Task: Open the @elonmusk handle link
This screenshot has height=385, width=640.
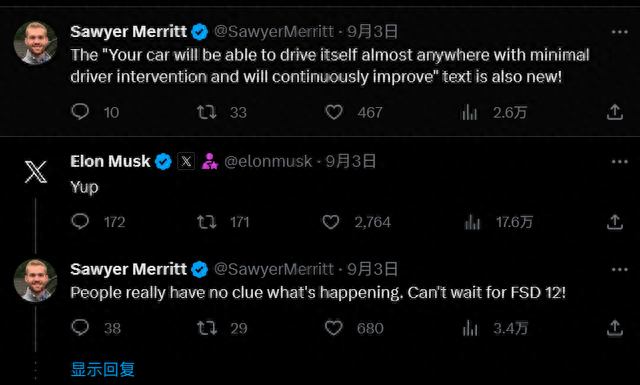Action: pyautogui.click(x=268, y=162)
